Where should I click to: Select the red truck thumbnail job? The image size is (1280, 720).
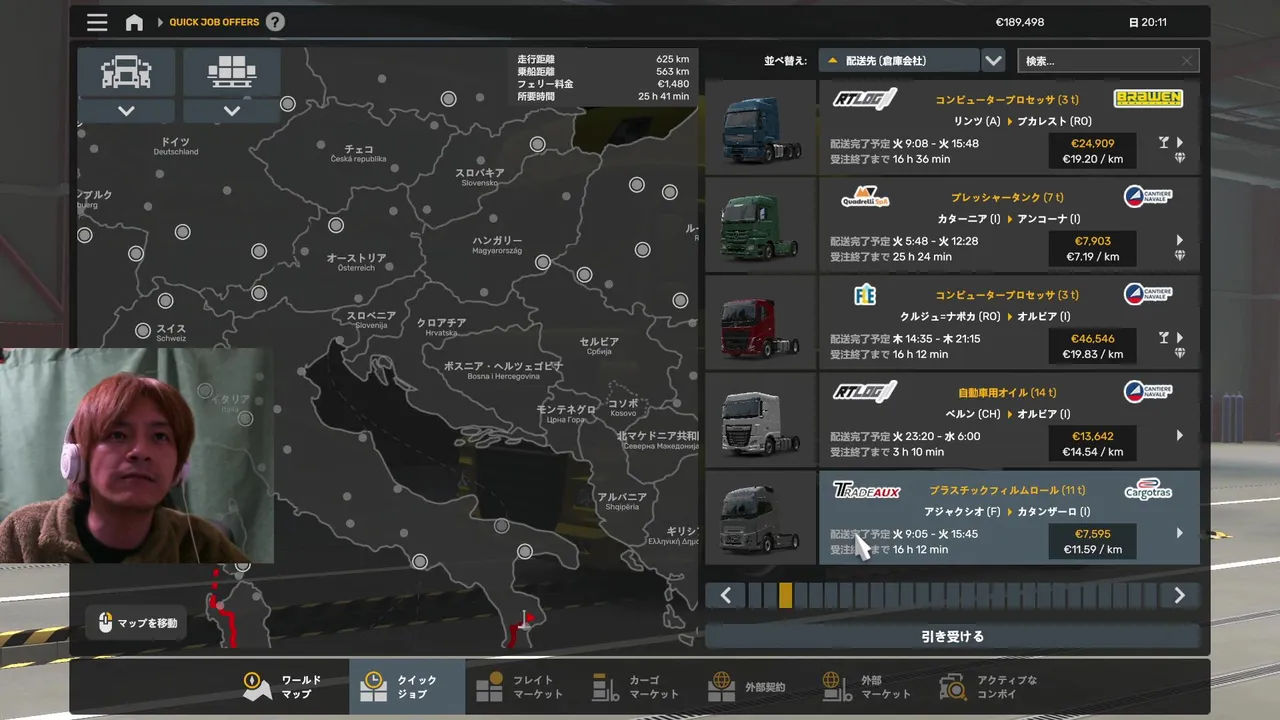(761, 323)
